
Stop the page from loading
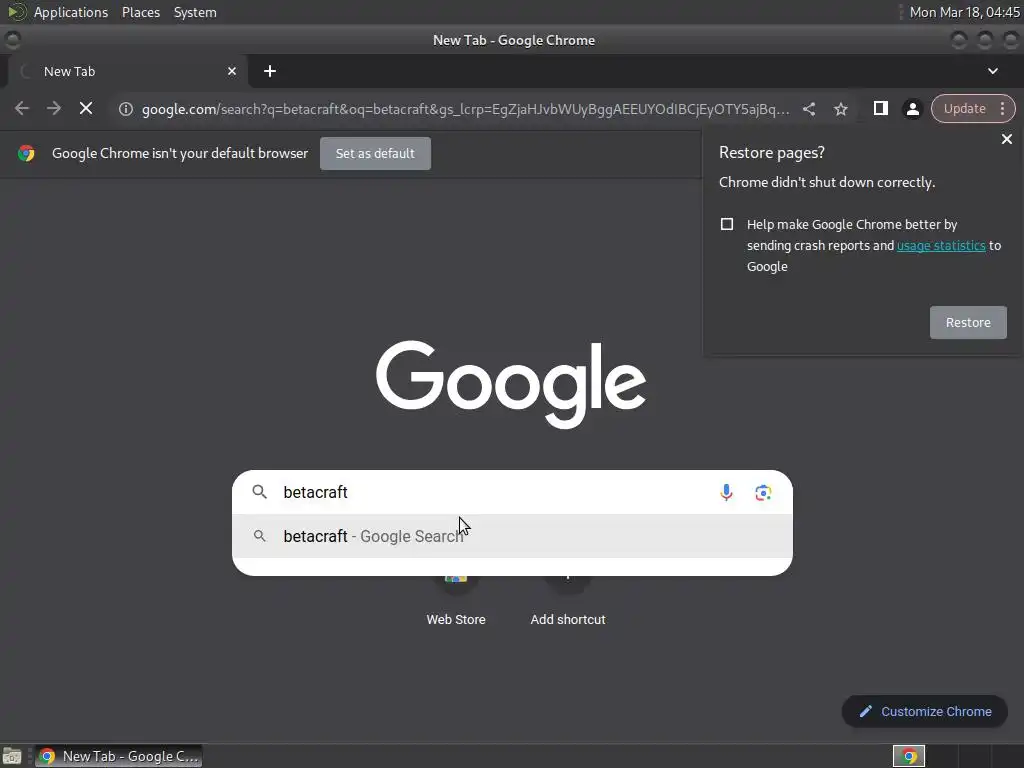86,108
